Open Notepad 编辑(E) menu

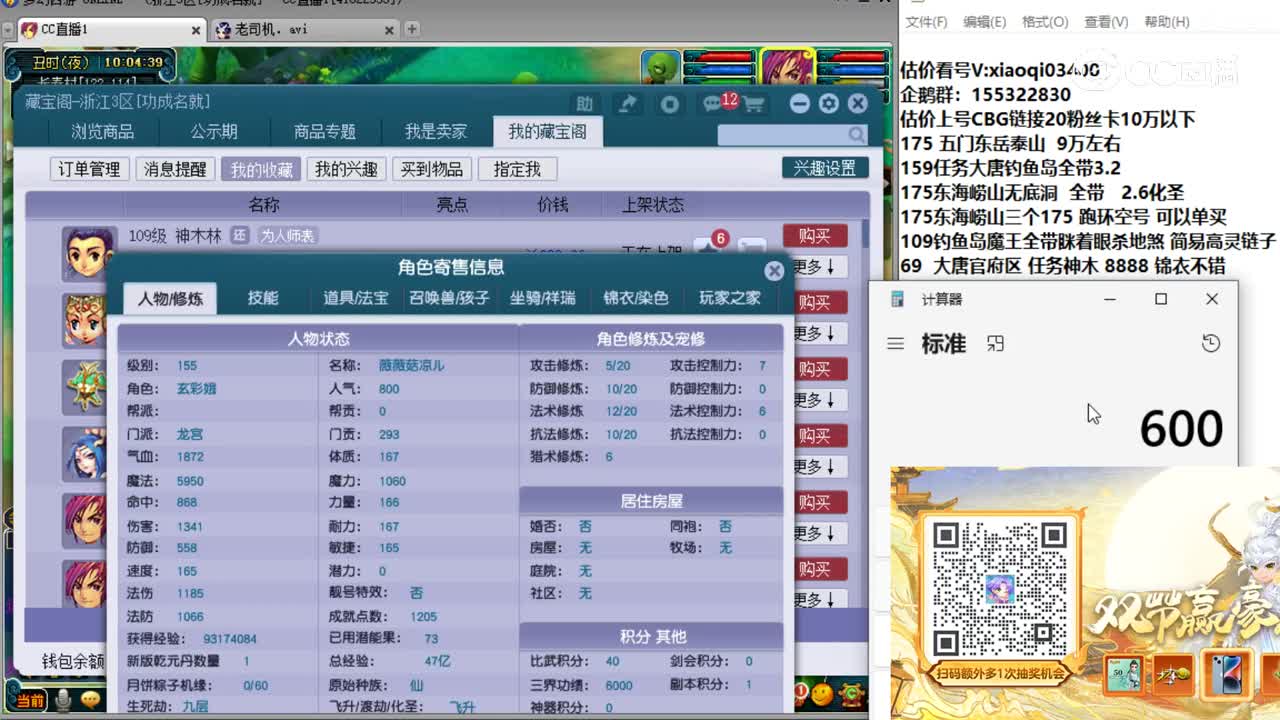pyautogui.click(x=984, y=22)
